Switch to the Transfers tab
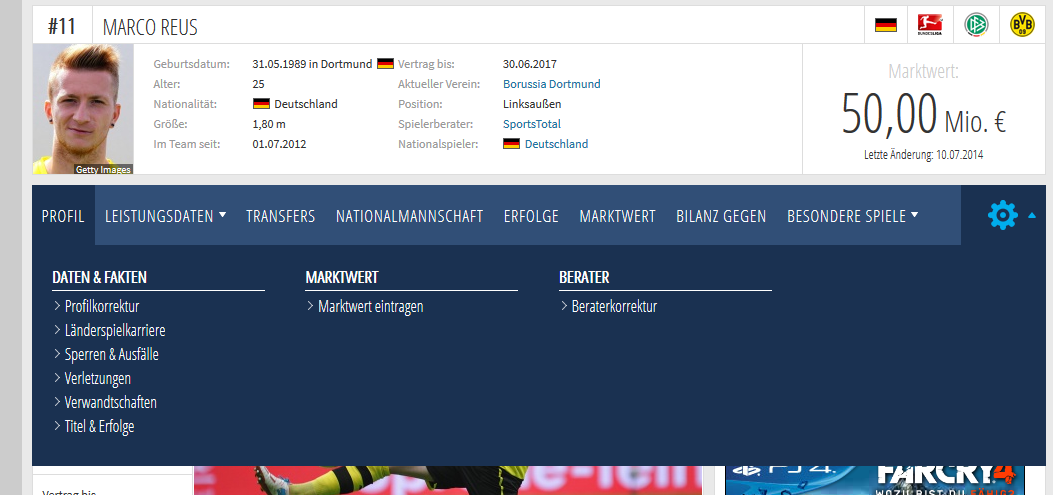1053x495 pixels. [281, 216]
